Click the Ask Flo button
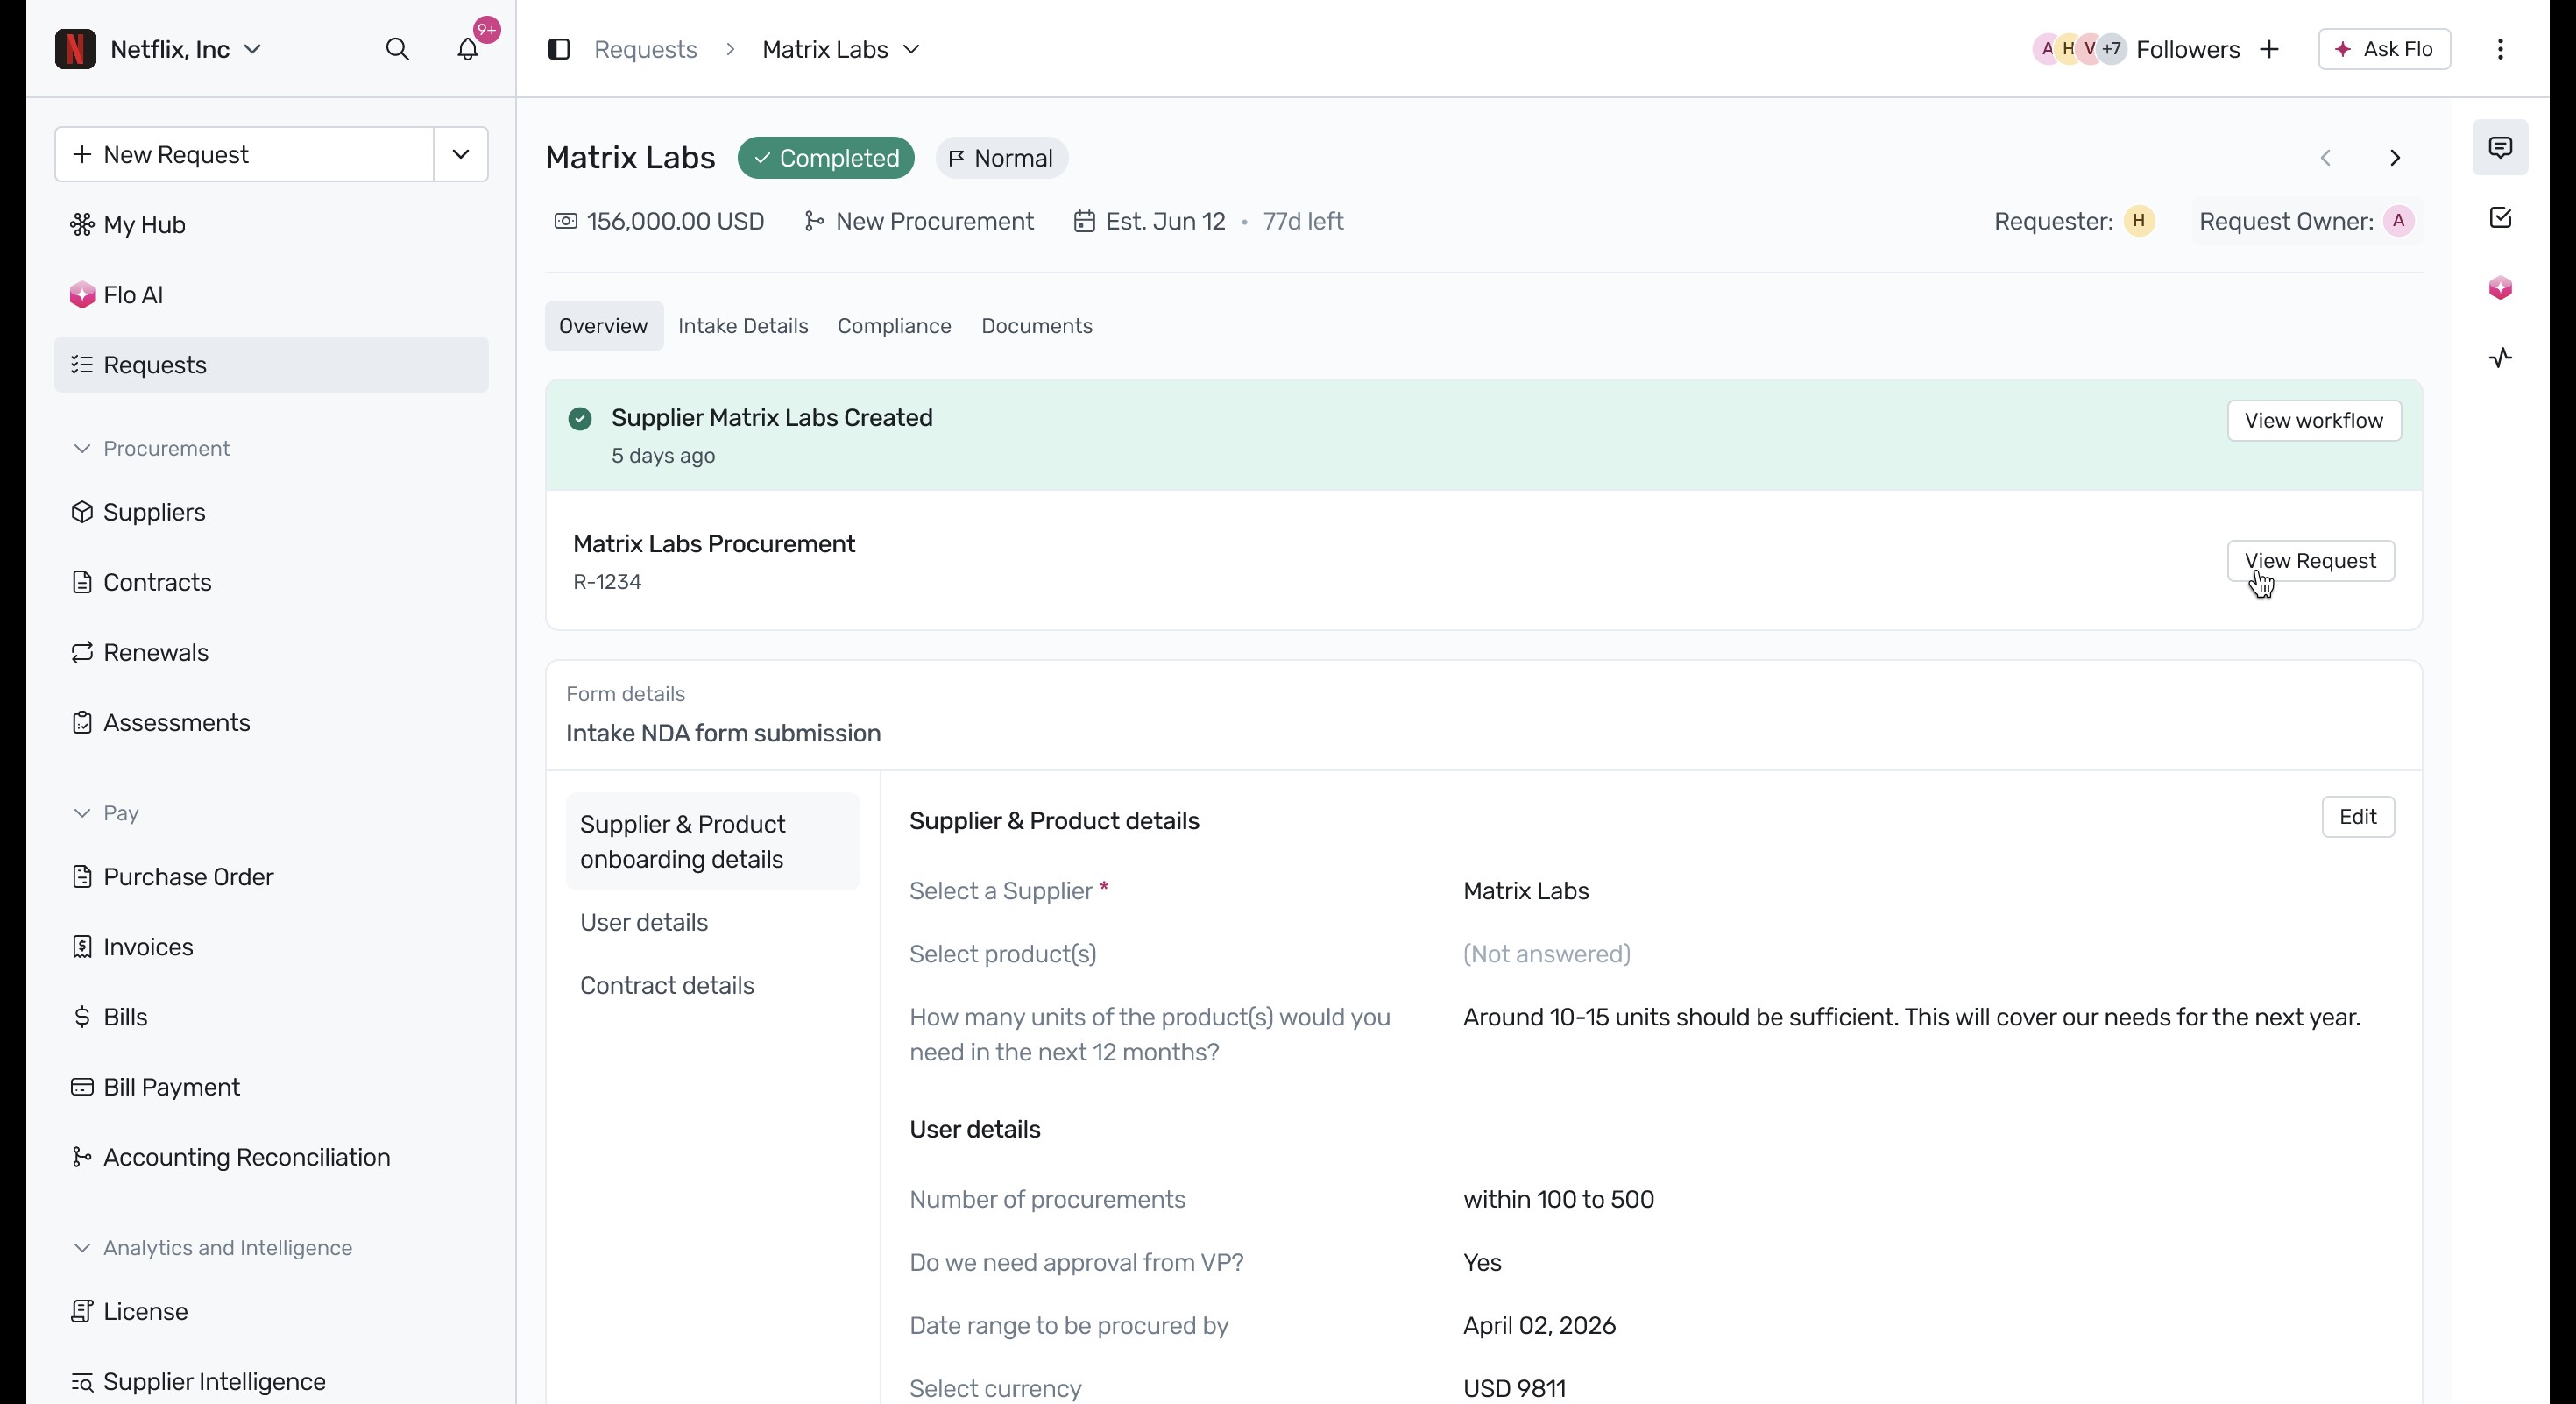The width and height of the screenshot is (2576, 1404). click(2384, 49)
